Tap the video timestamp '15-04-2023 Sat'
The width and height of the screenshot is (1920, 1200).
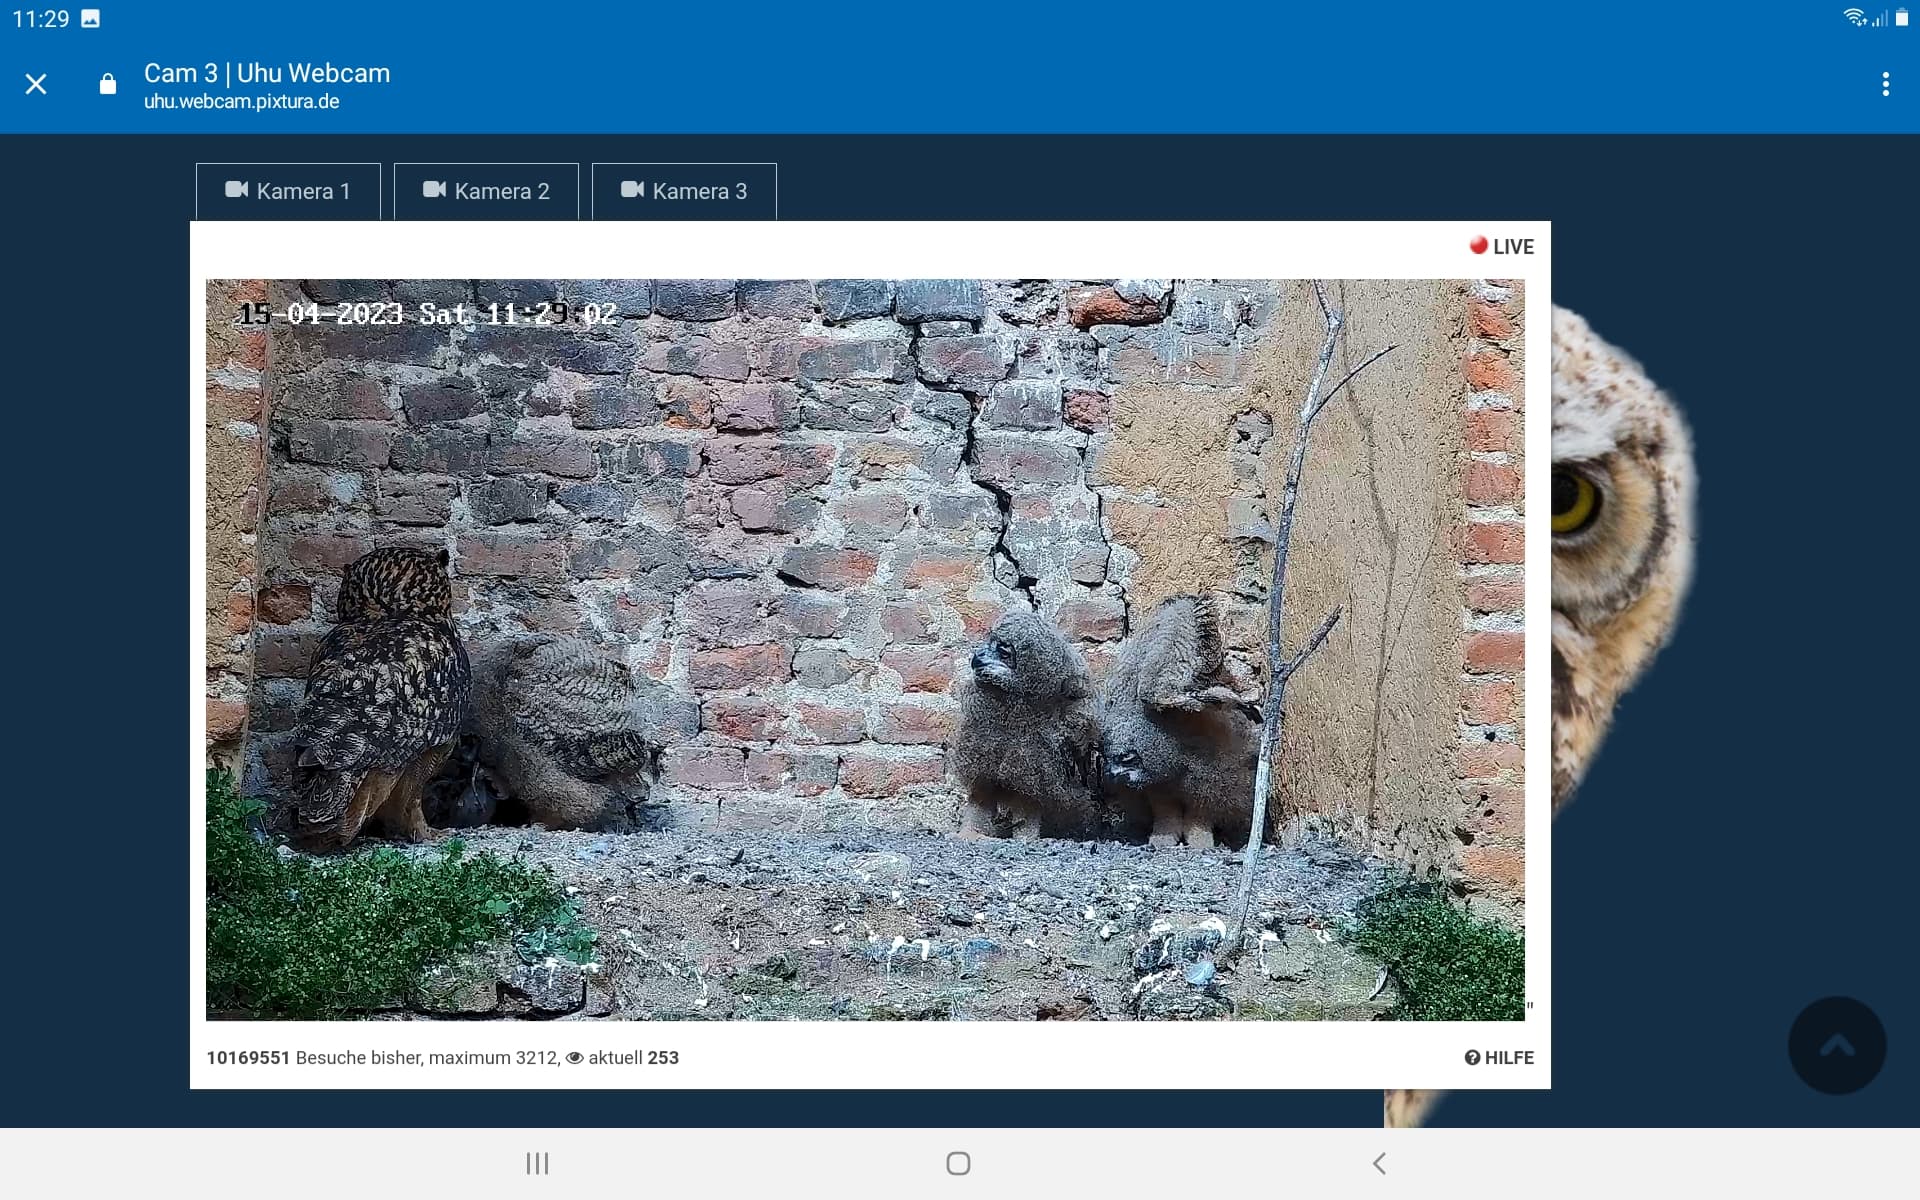click(x=353, y=314)
